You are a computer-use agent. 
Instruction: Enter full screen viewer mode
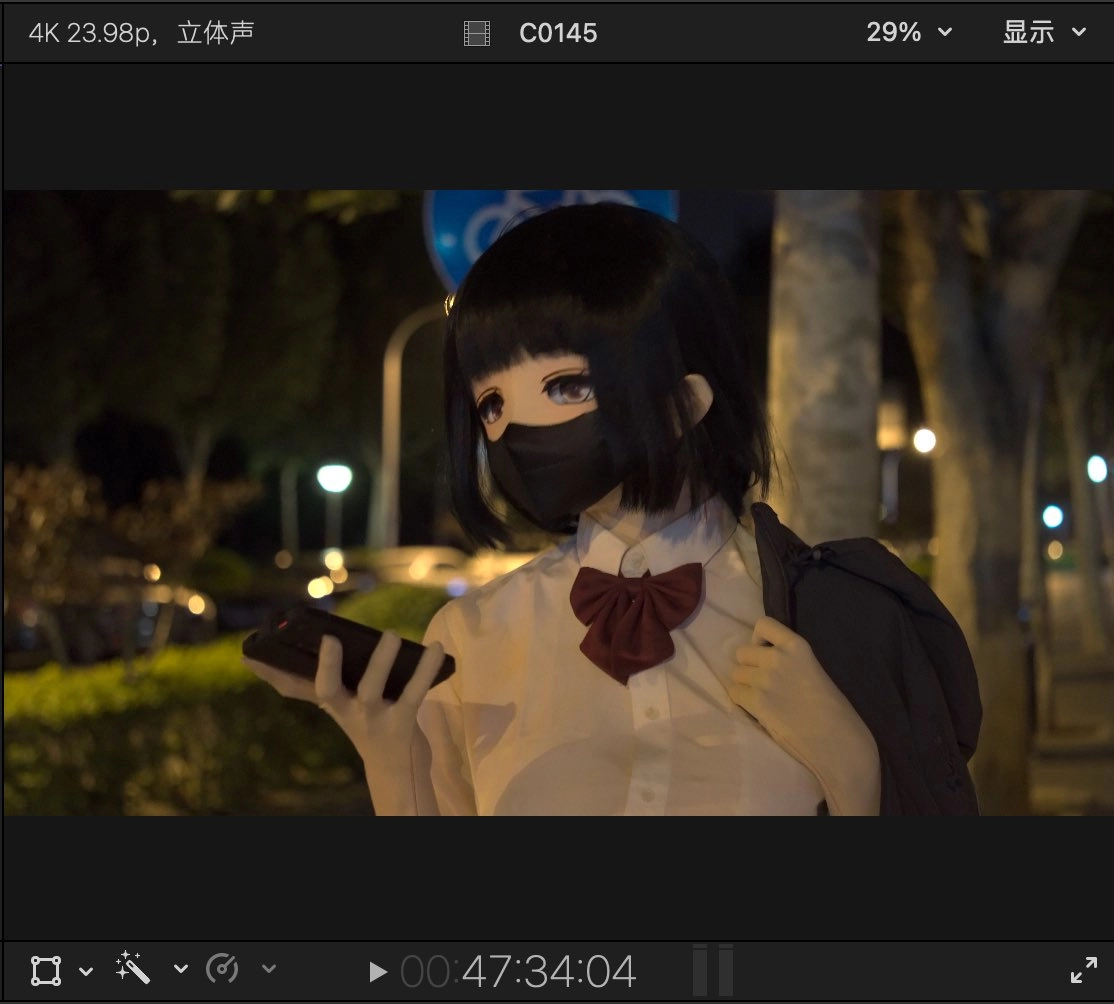(1083, 970)
